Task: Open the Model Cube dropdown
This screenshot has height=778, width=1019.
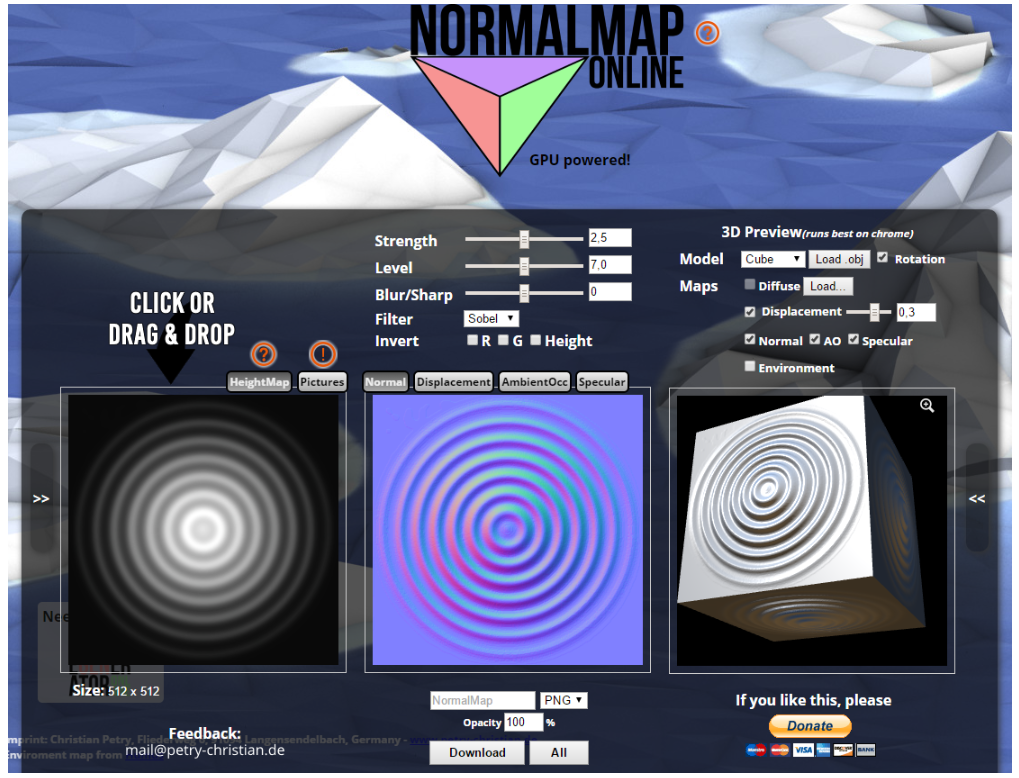Action: (x=773, y=259)
